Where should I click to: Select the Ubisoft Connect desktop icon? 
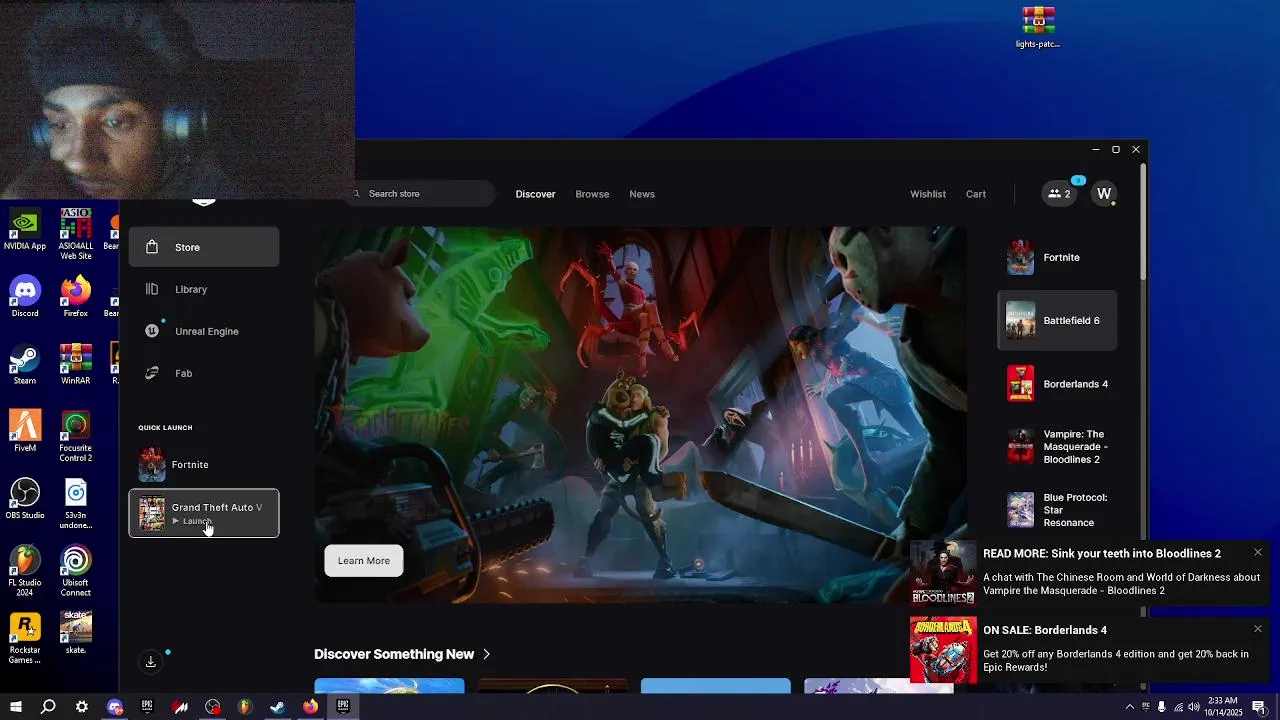76,571
